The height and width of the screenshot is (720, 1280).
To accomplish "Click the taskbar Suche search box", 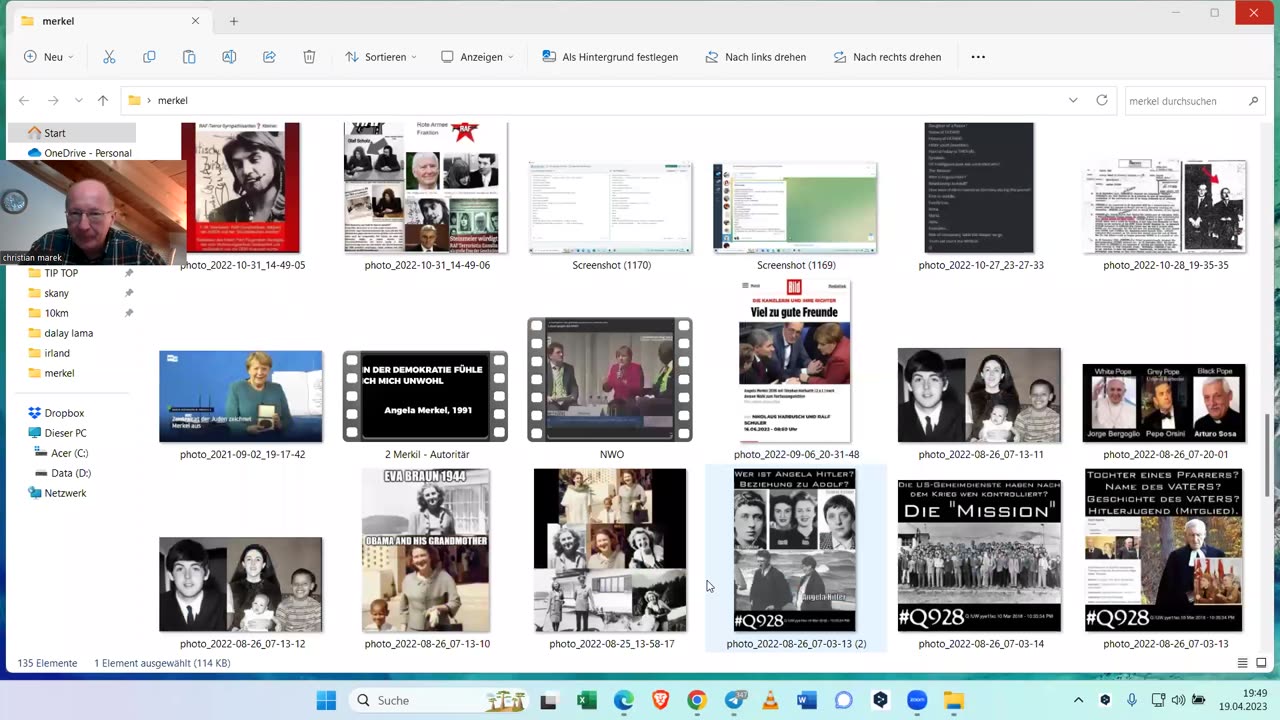I will 438,700.
